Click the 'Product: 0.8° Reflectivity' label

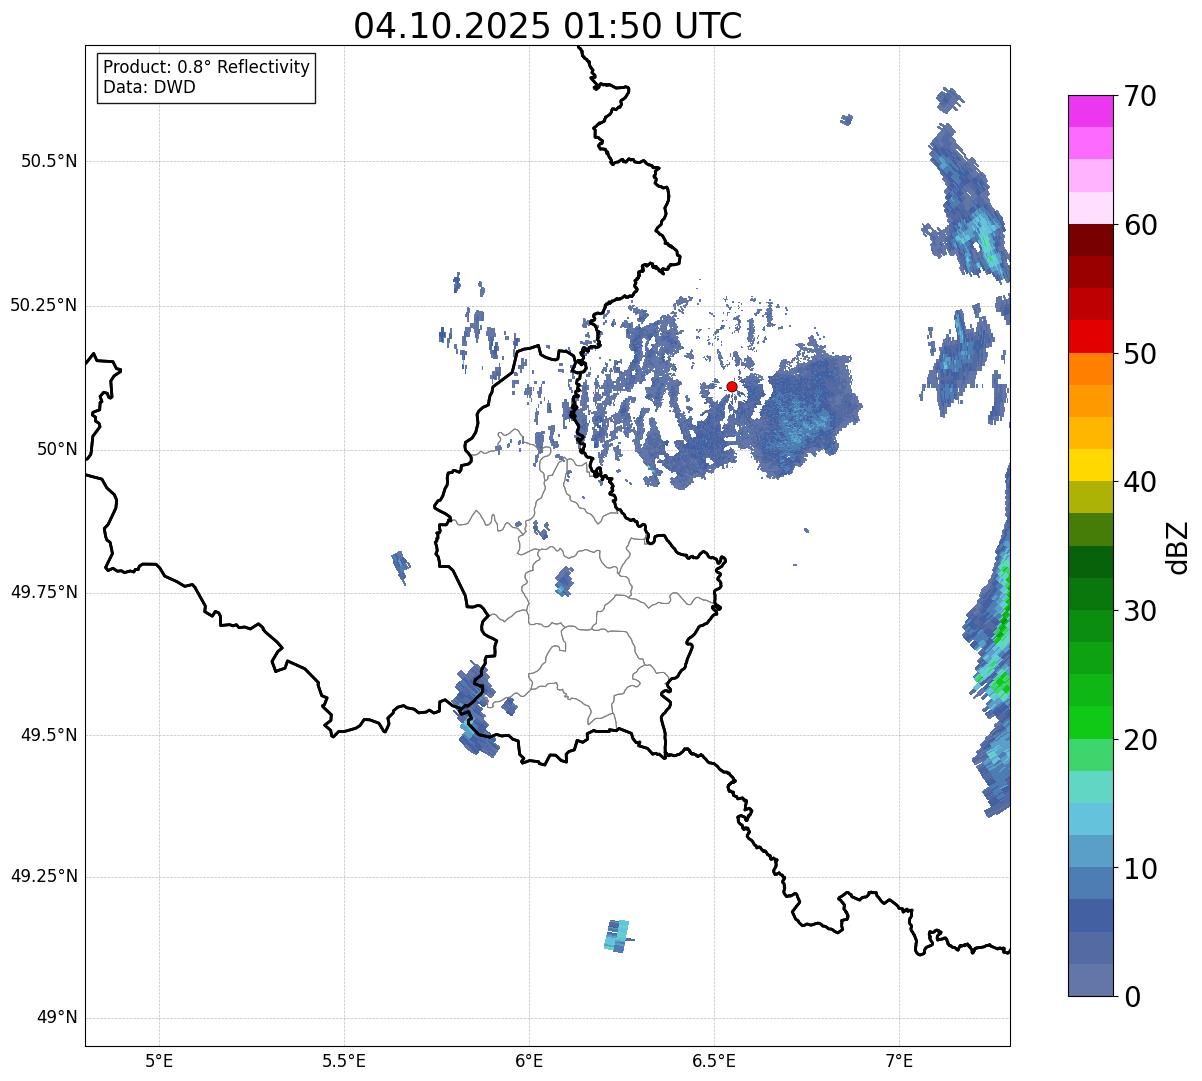tap(206, 67)
